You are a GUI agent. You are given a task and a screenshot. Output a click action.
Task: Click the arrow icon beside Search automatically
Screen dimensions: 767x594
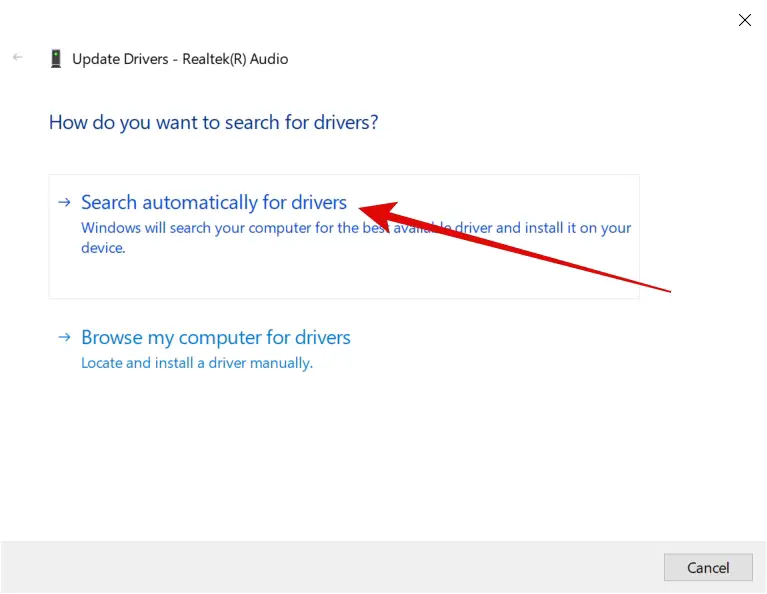pyautogui.click(x=65, y=202)
